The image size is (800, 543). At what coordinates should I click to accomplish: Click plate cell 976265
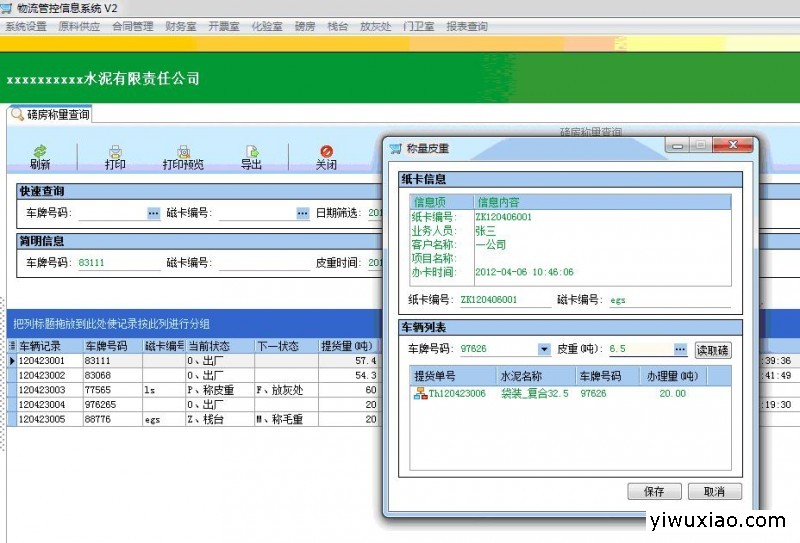click(x=113, y=405)
